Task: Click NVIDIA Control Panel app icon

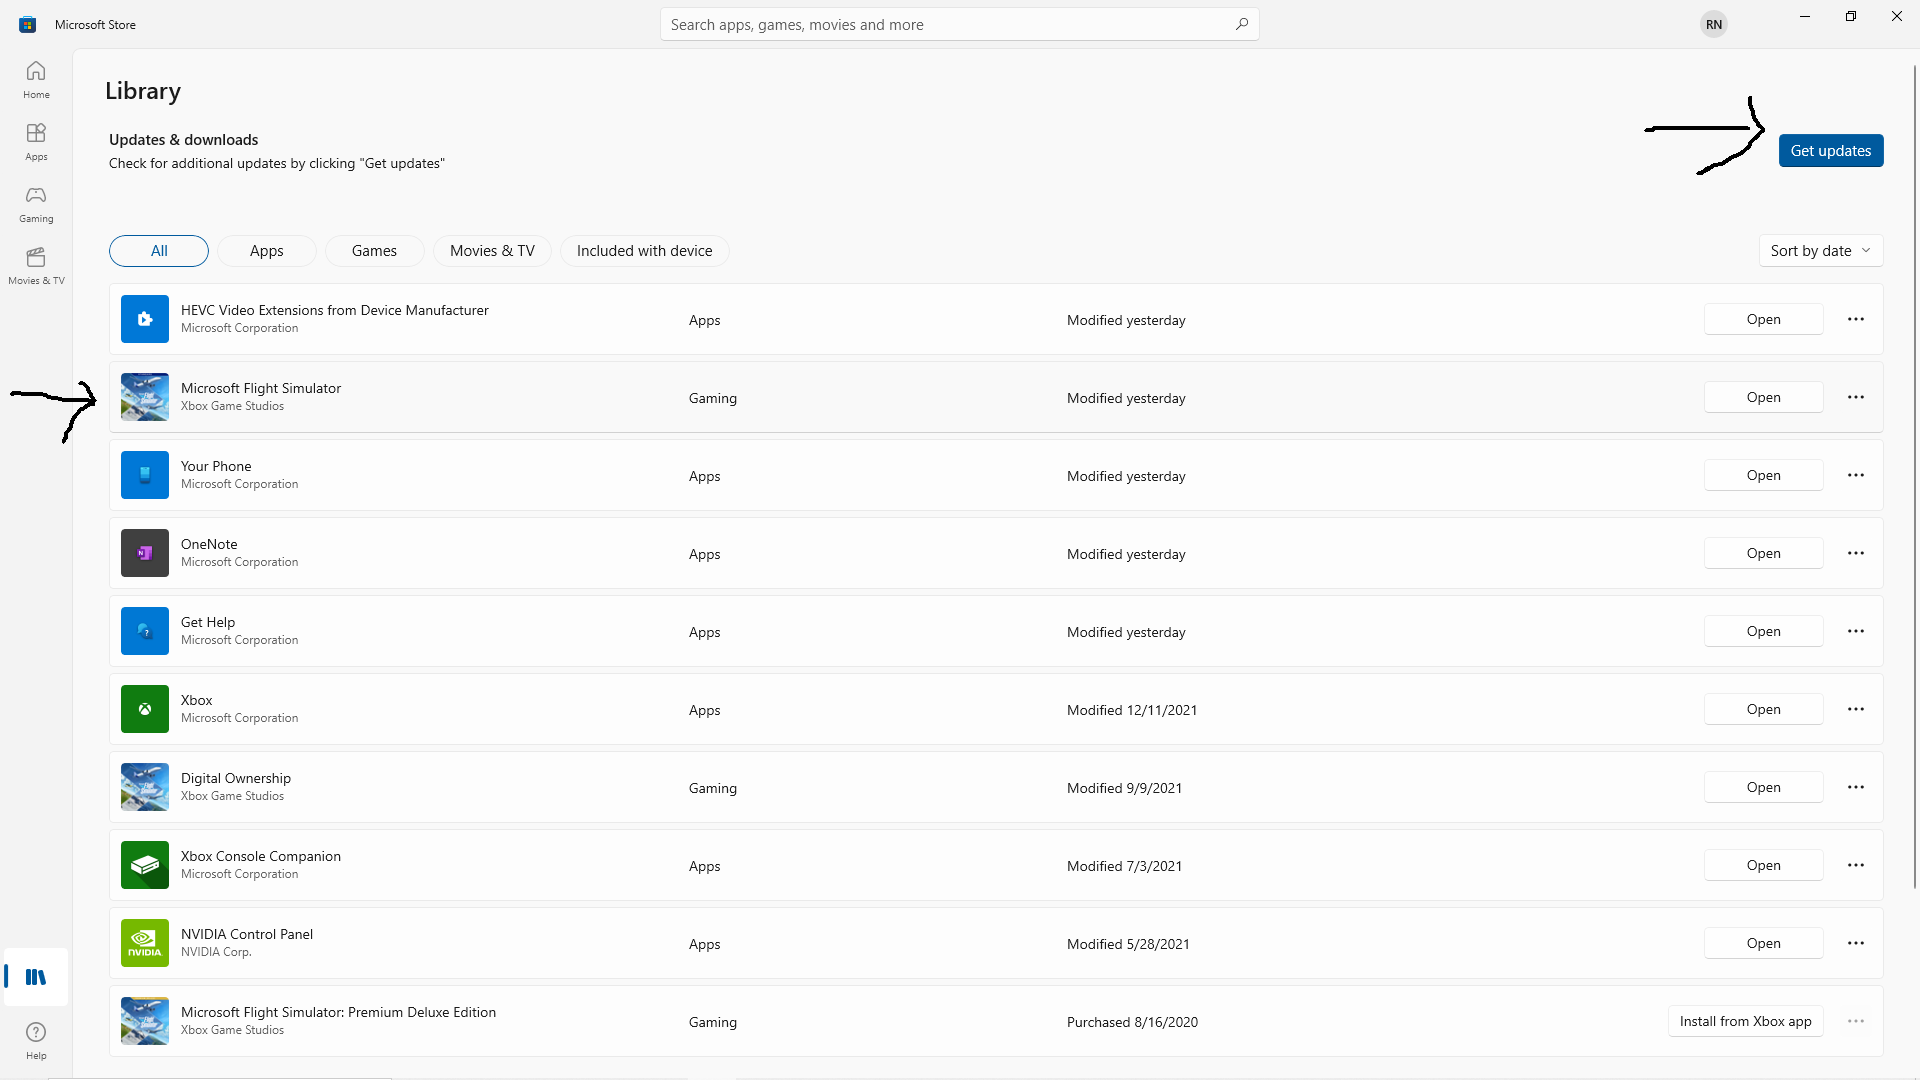Action: (x=145, y=943)
